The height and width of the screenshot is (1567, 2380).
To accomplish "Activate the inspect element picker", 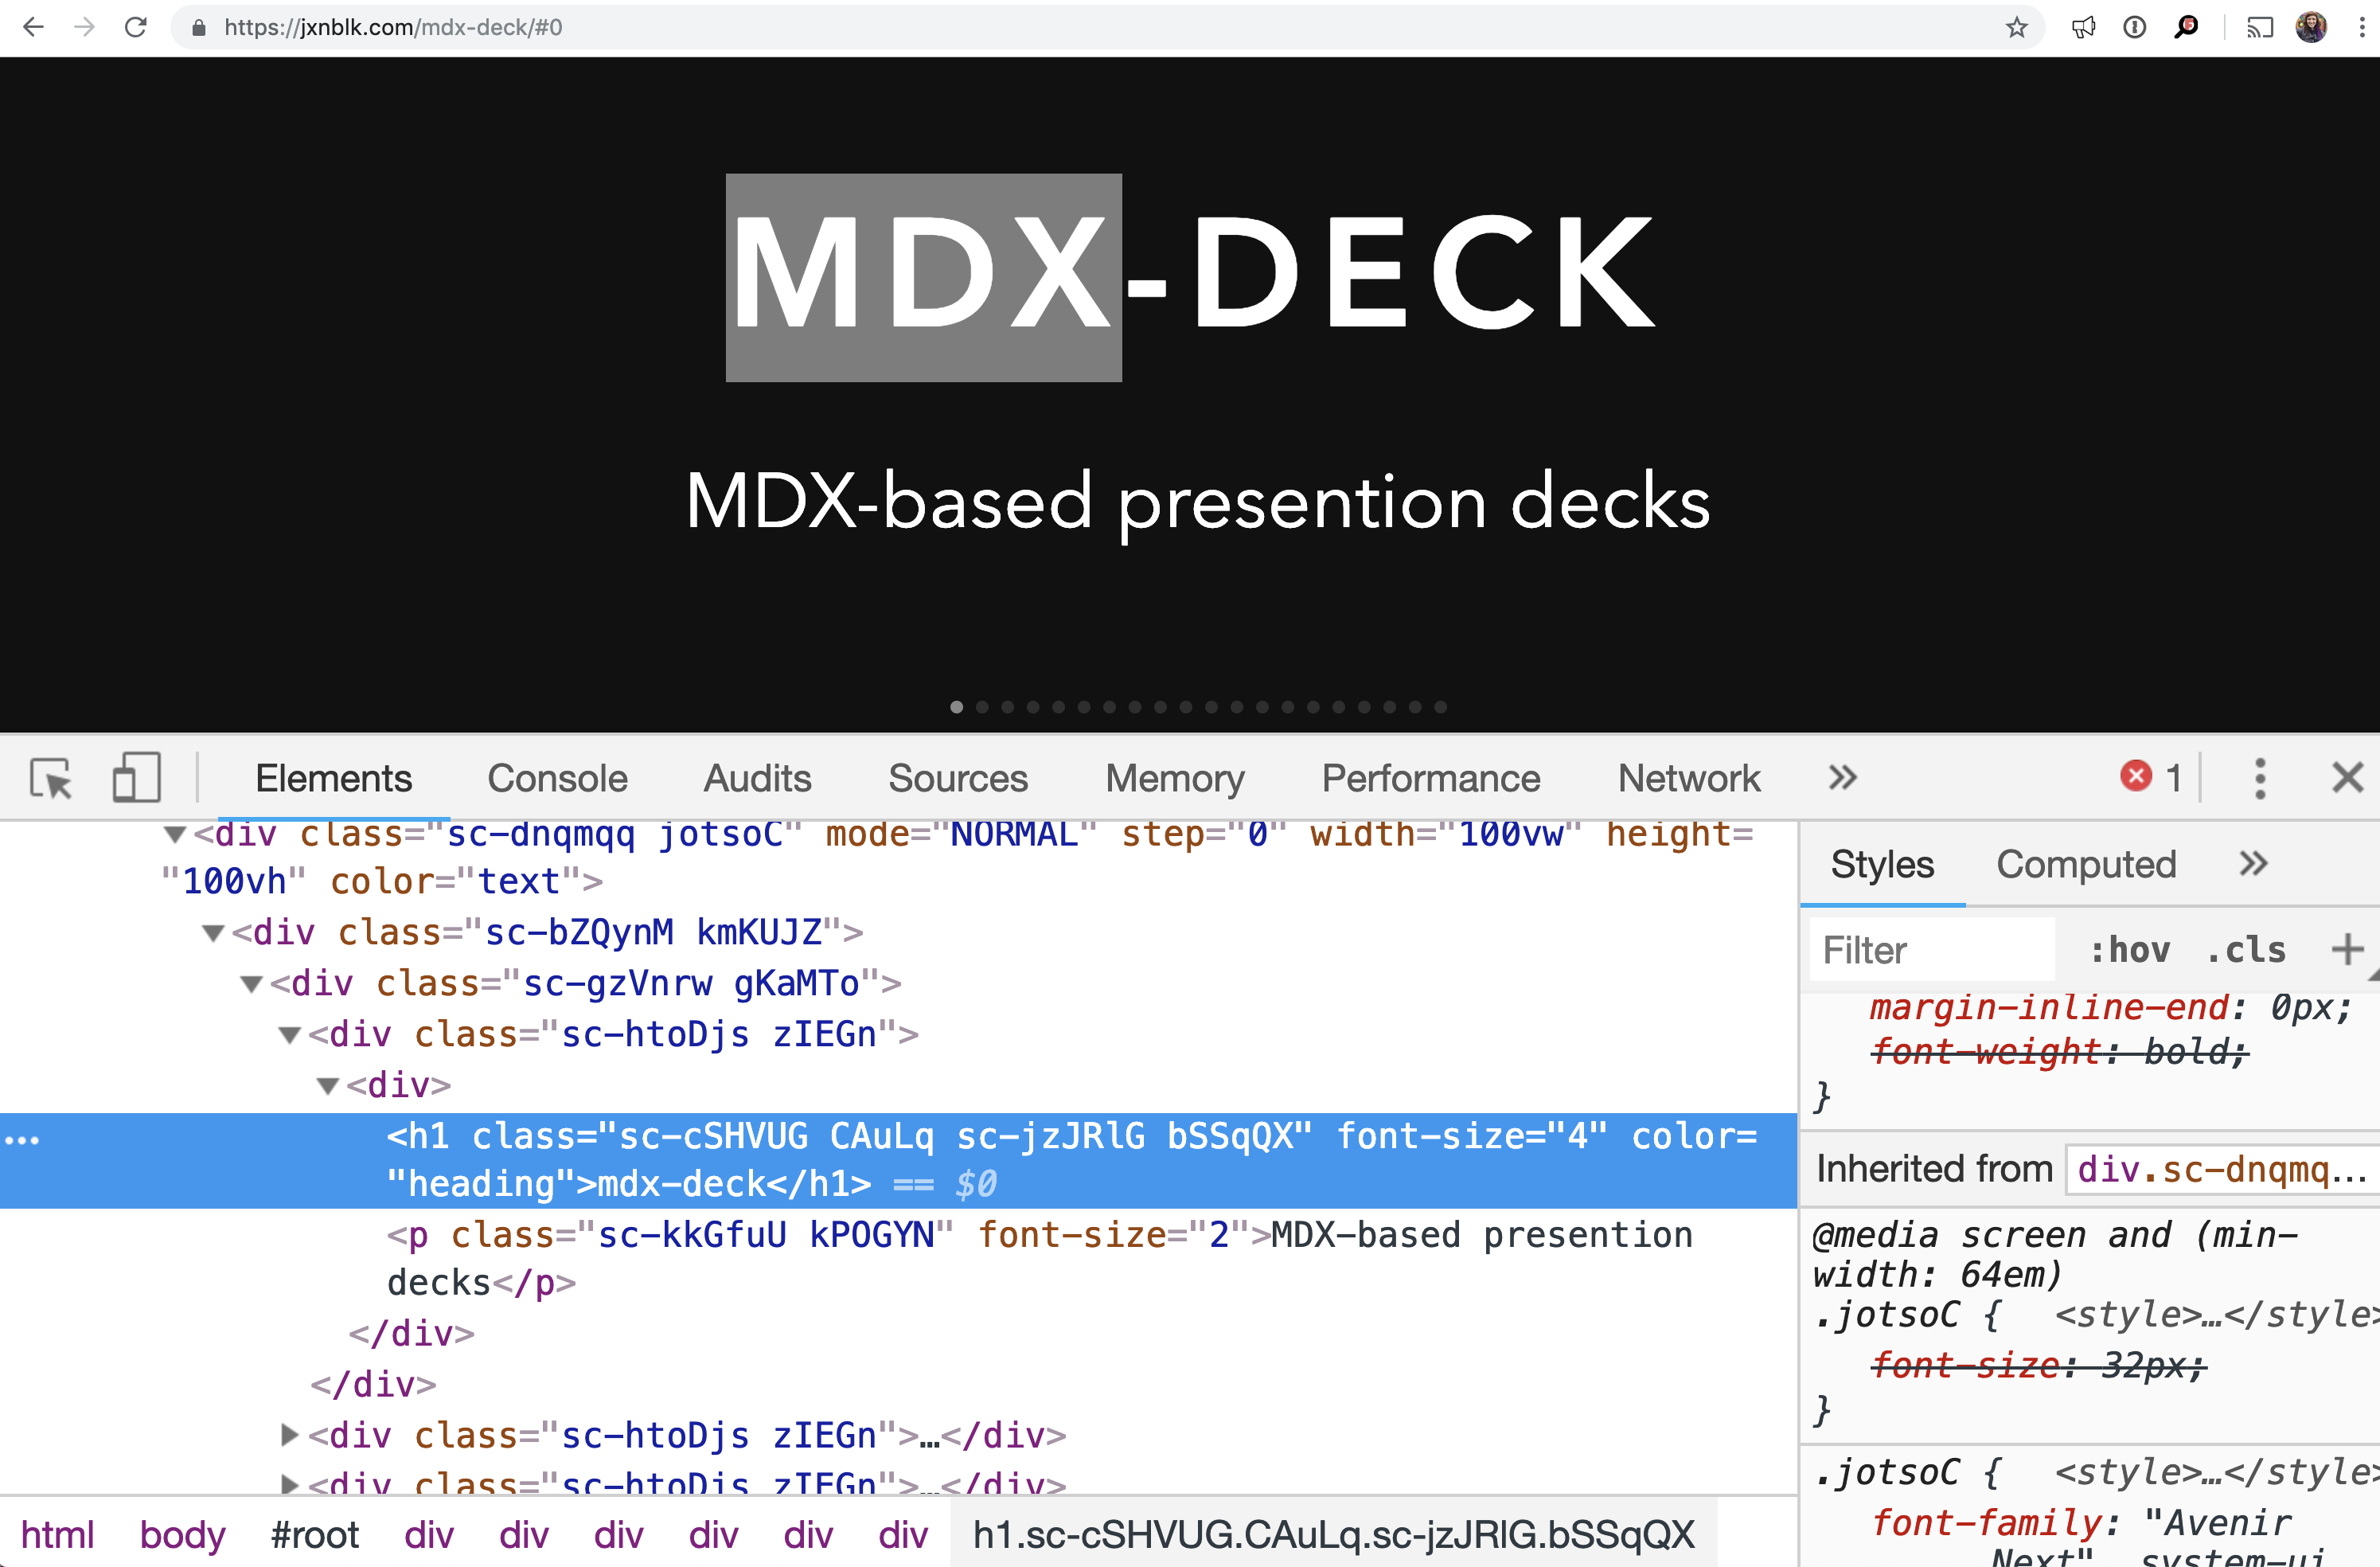I will 51,778.
